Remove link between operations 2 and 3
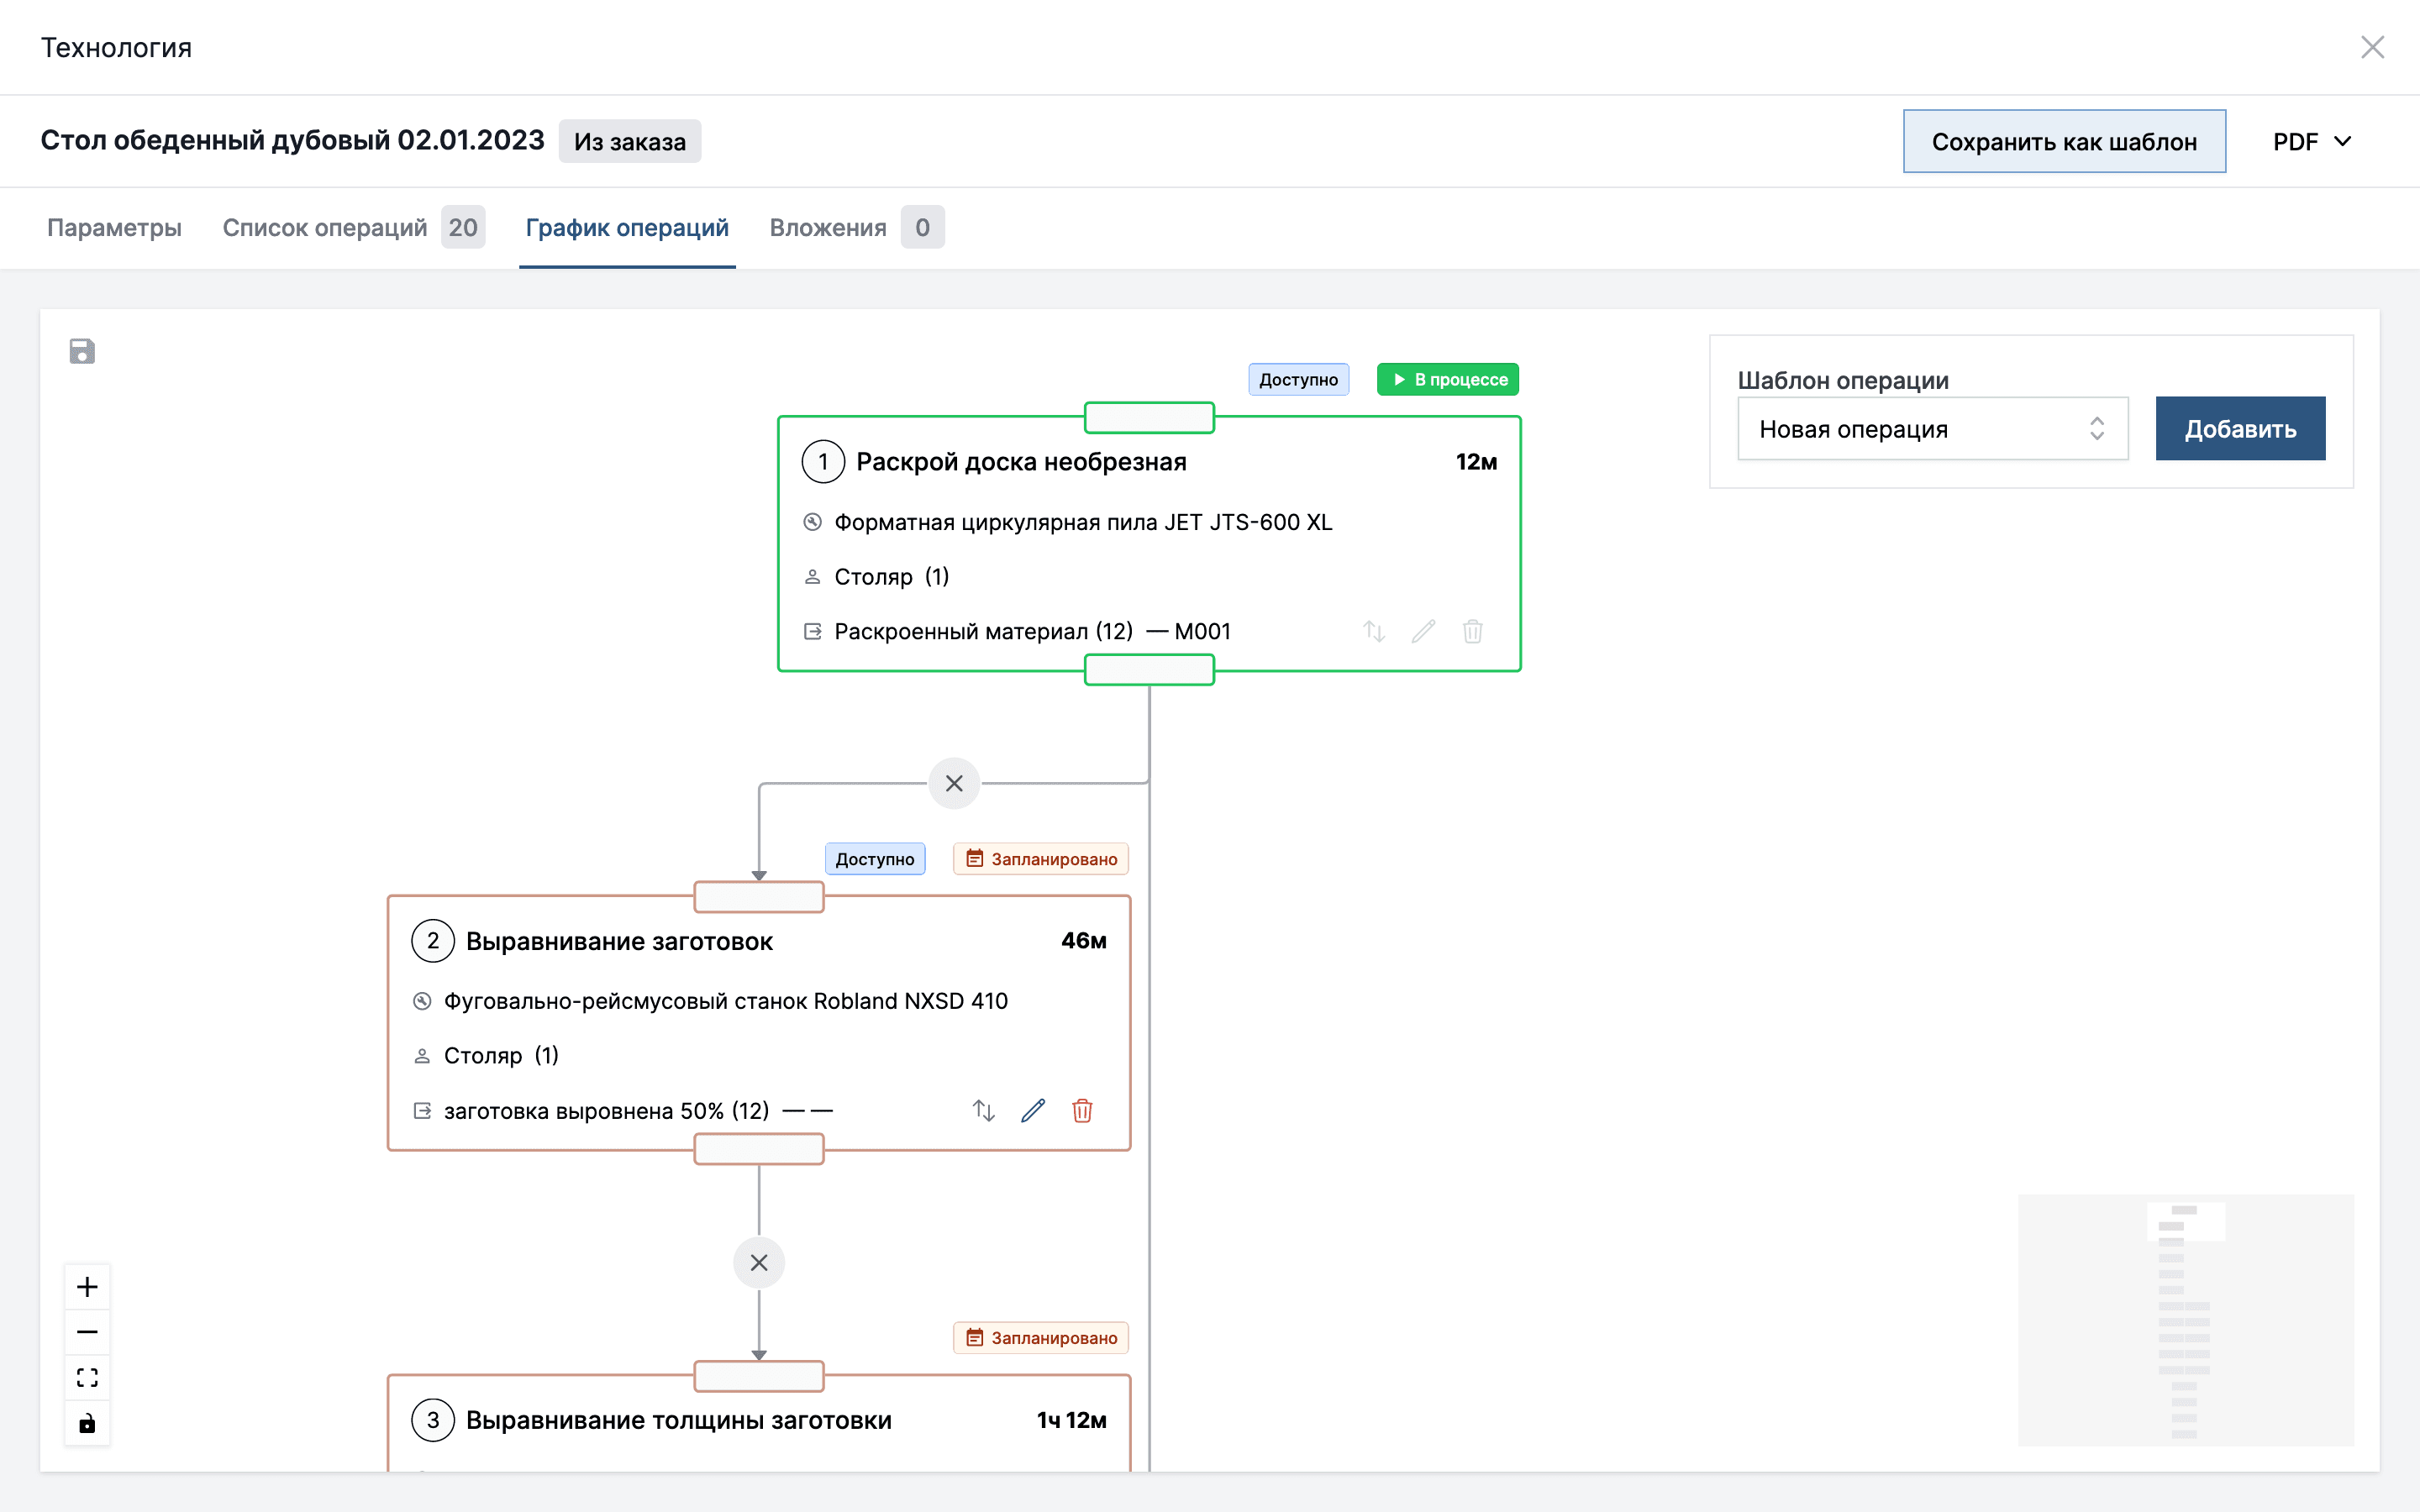This screenshot has height=1512, width=2420. point(759,1262)
